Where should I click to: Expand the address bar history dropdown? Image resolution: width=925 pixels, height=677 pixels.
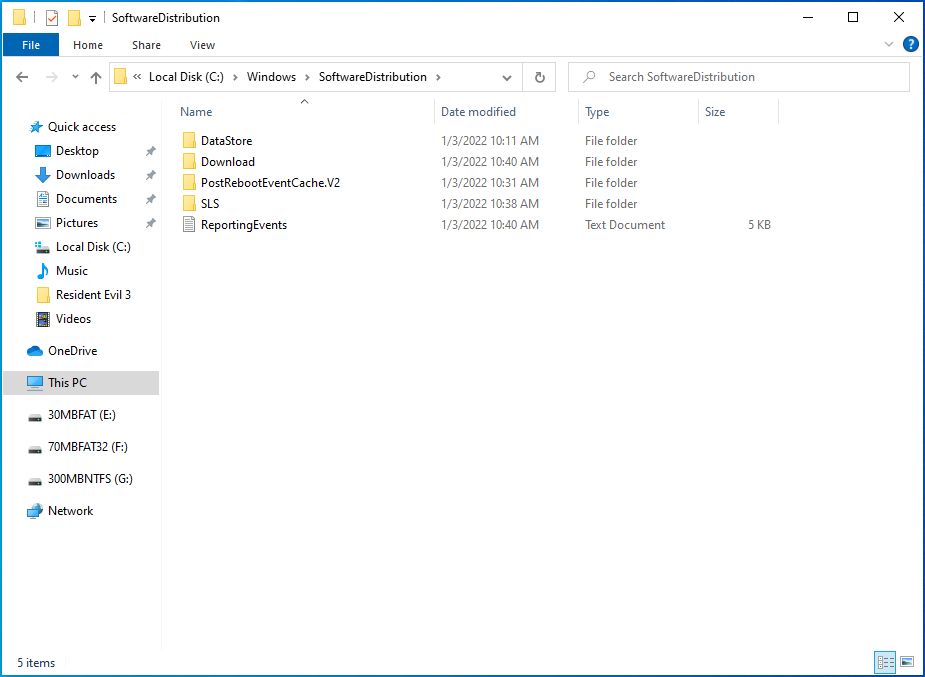pyautogui.click(x=507, y=77)
